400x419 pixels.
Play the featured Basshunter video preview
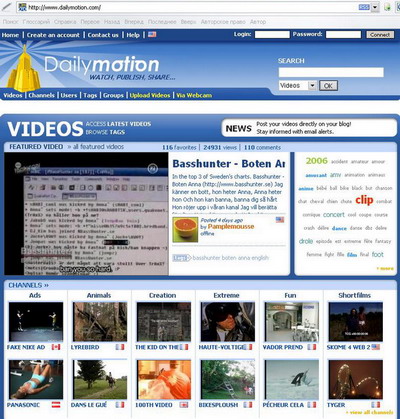86,214
